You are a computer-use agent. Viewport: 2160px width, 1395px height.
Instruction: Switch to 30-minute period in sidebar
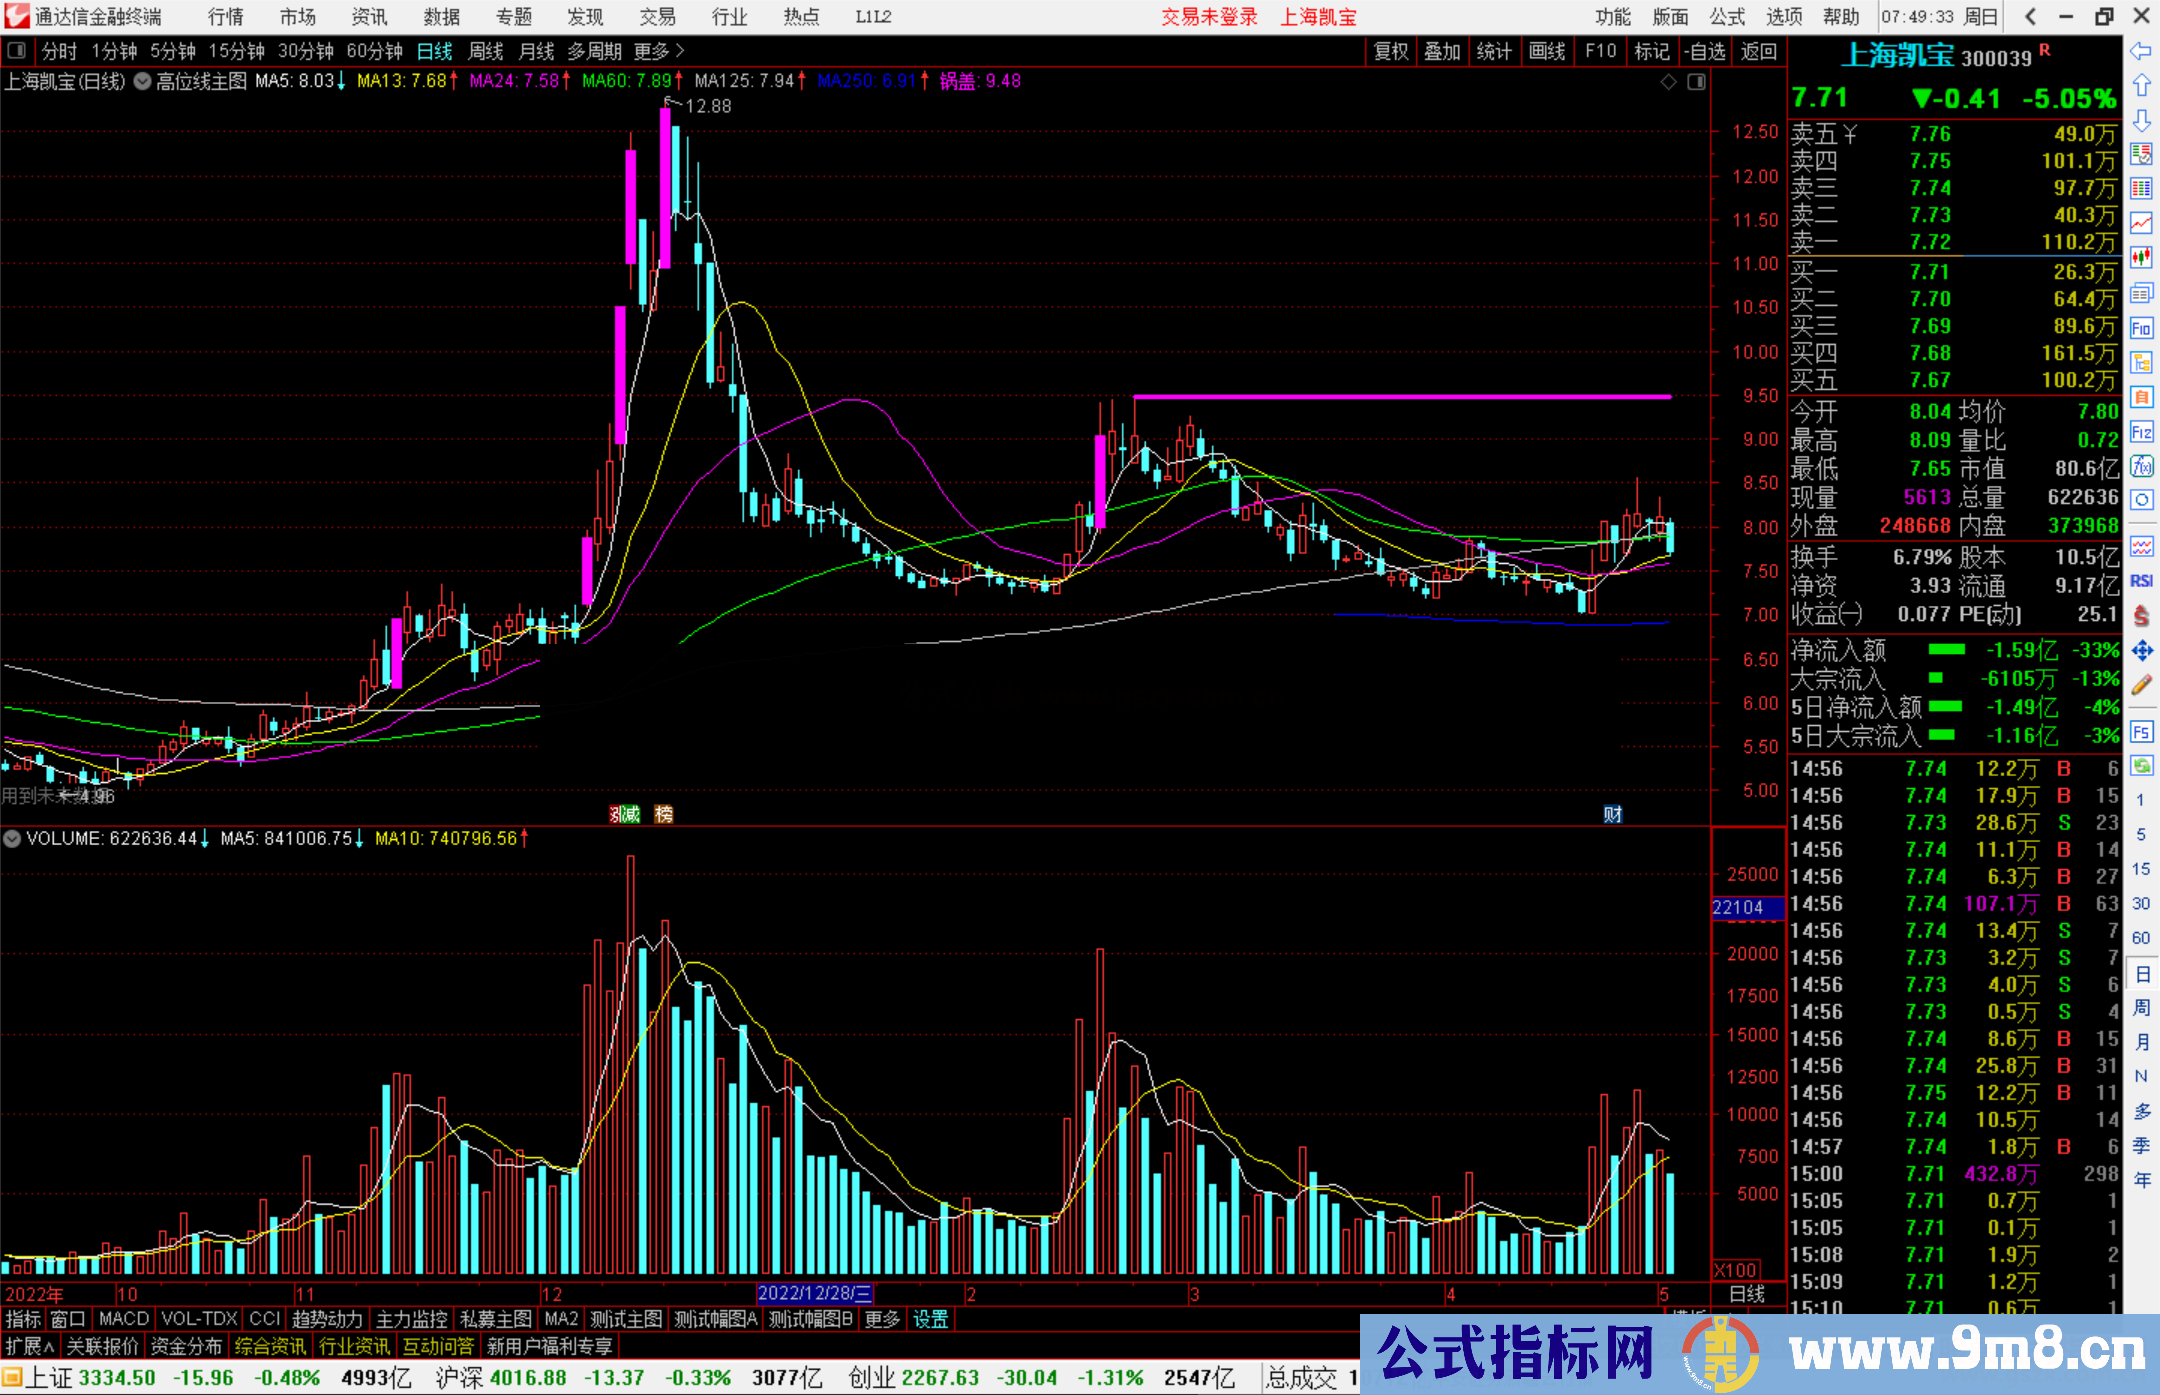(x=2141, y=903)
